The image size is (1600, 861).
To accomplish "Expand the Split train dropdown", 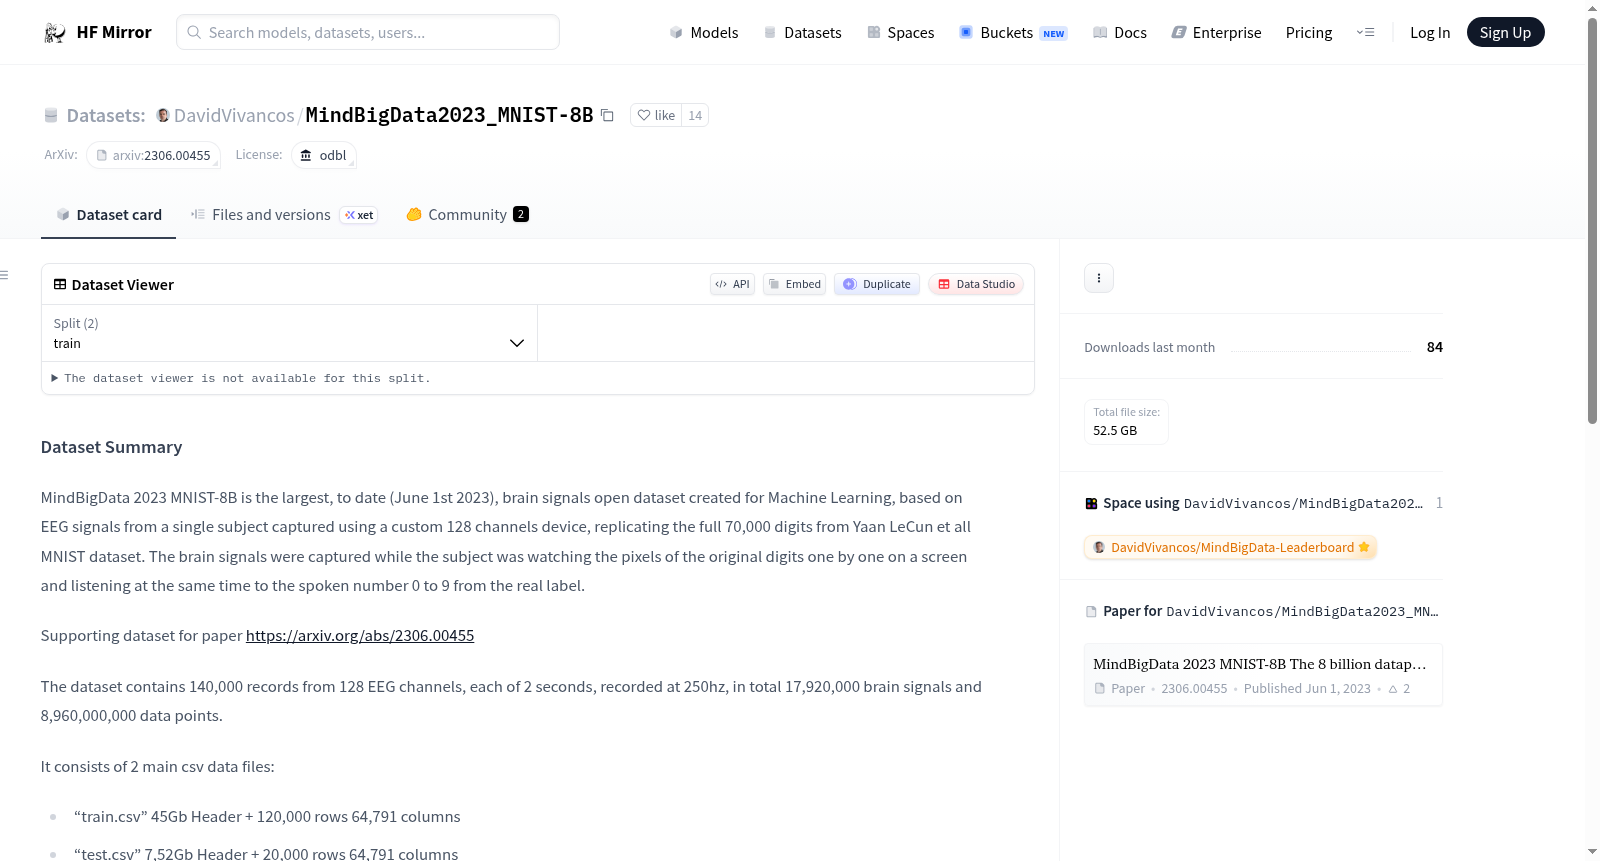I will click(289, 333).
